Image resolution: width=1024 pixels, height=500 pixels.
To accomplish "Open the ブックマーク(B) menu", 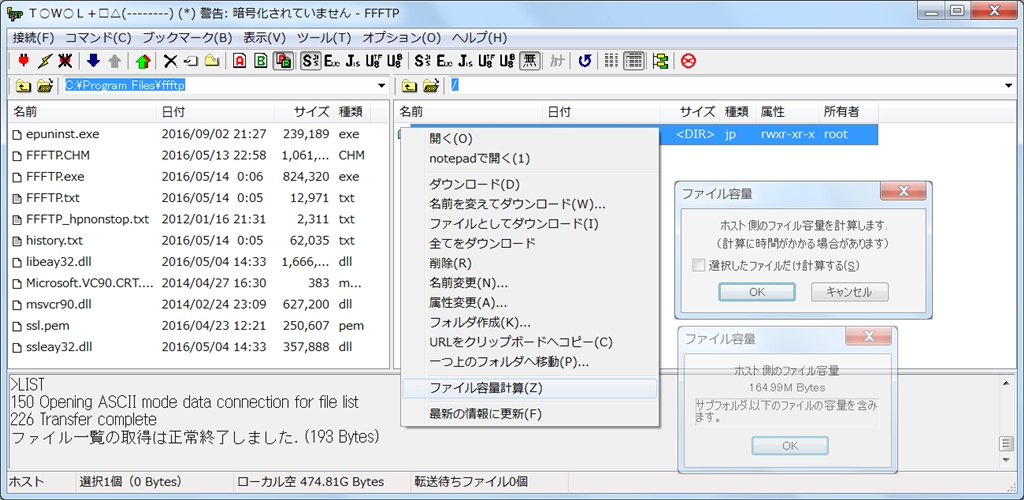I will [x=187, y=38].
